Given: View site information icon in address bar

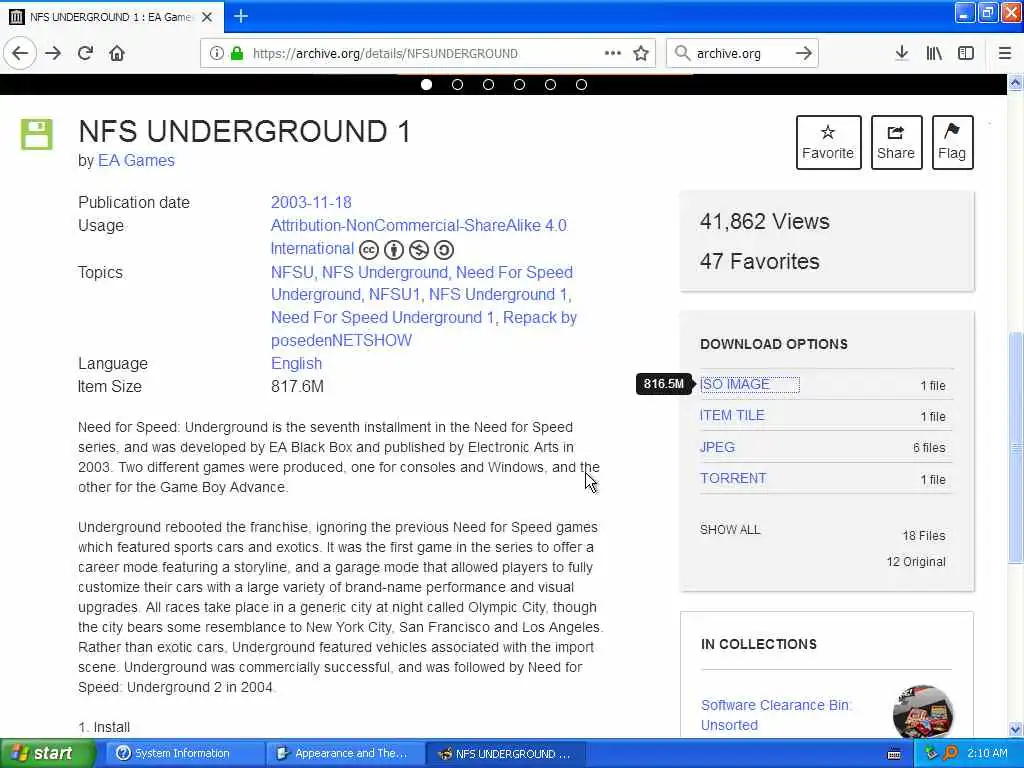Looking at the screenshot, I should (x=216, y=54).
